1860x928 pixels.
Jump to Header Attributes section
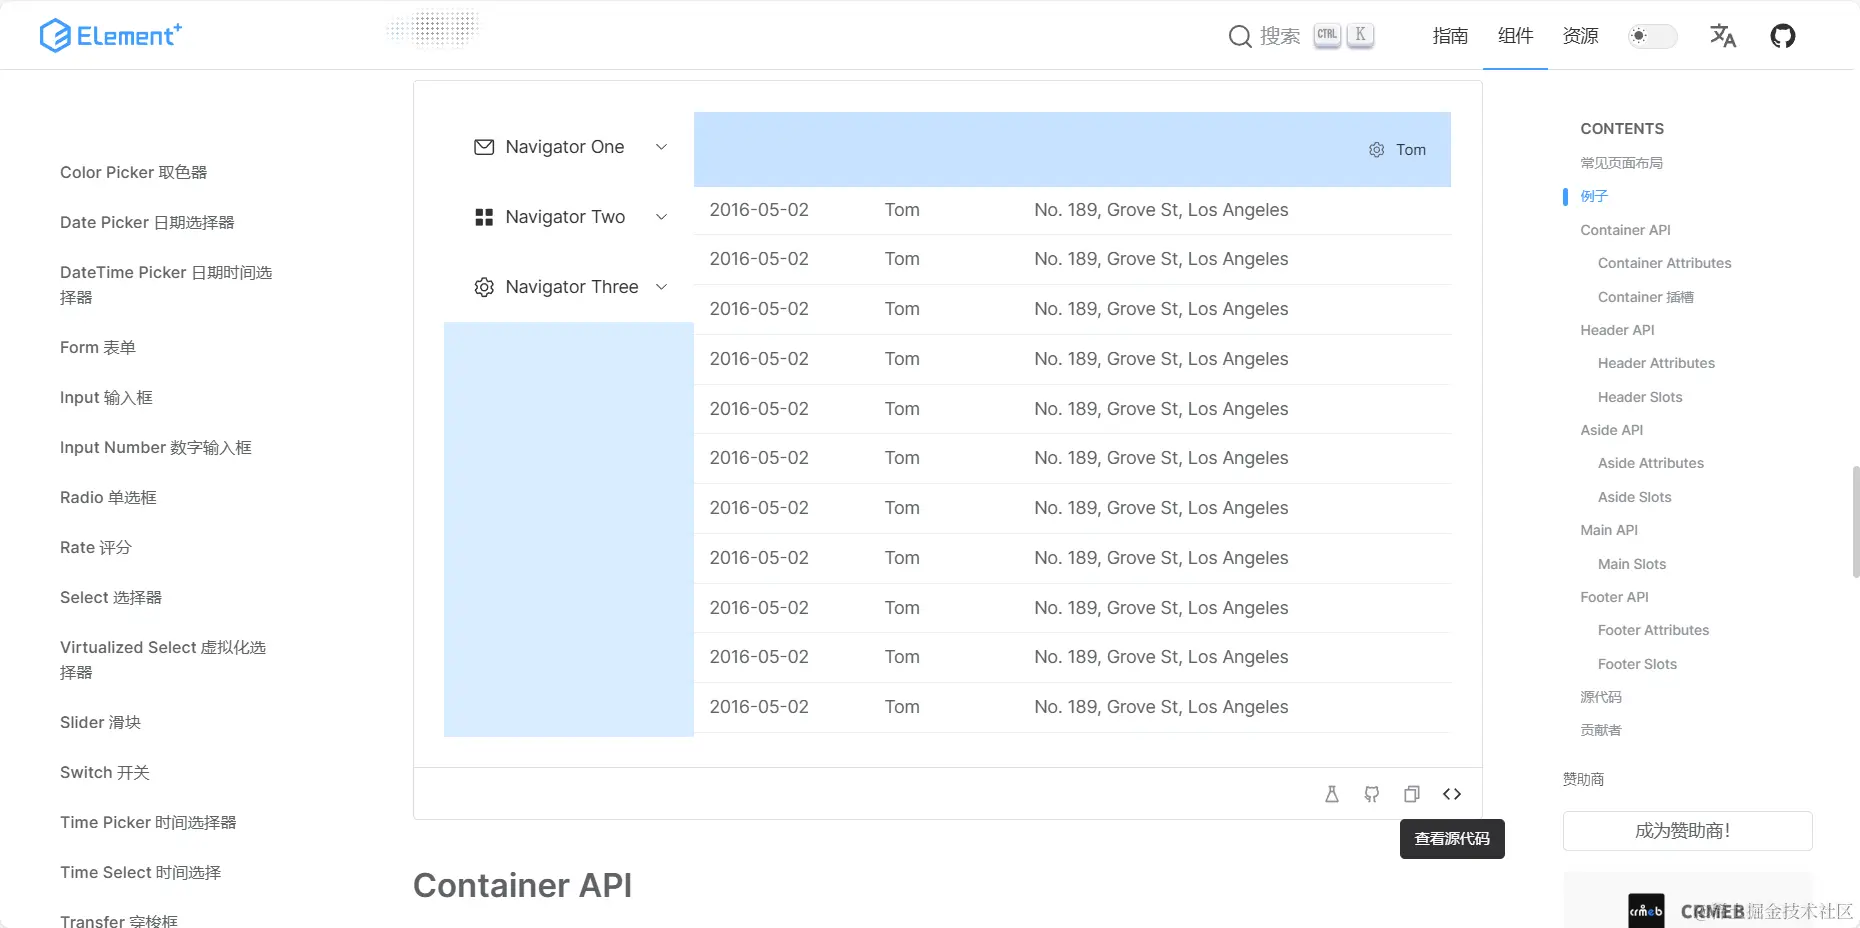(1656, 363)
